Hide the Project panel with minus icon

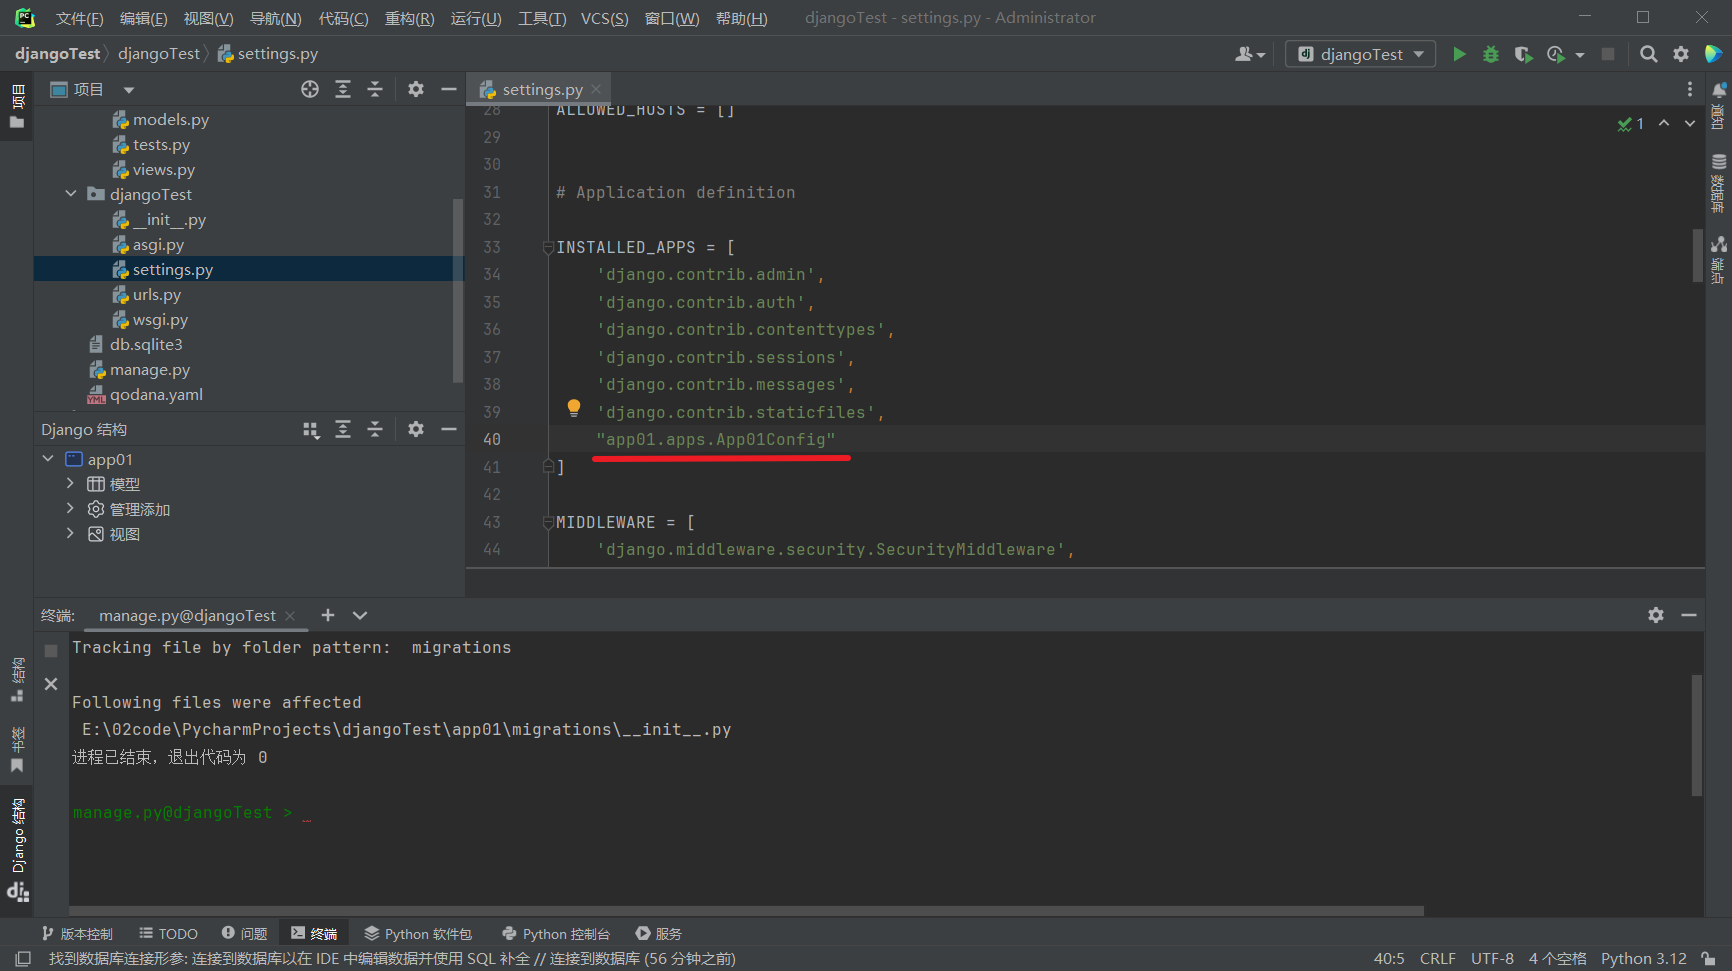click(x=449, y=89)
